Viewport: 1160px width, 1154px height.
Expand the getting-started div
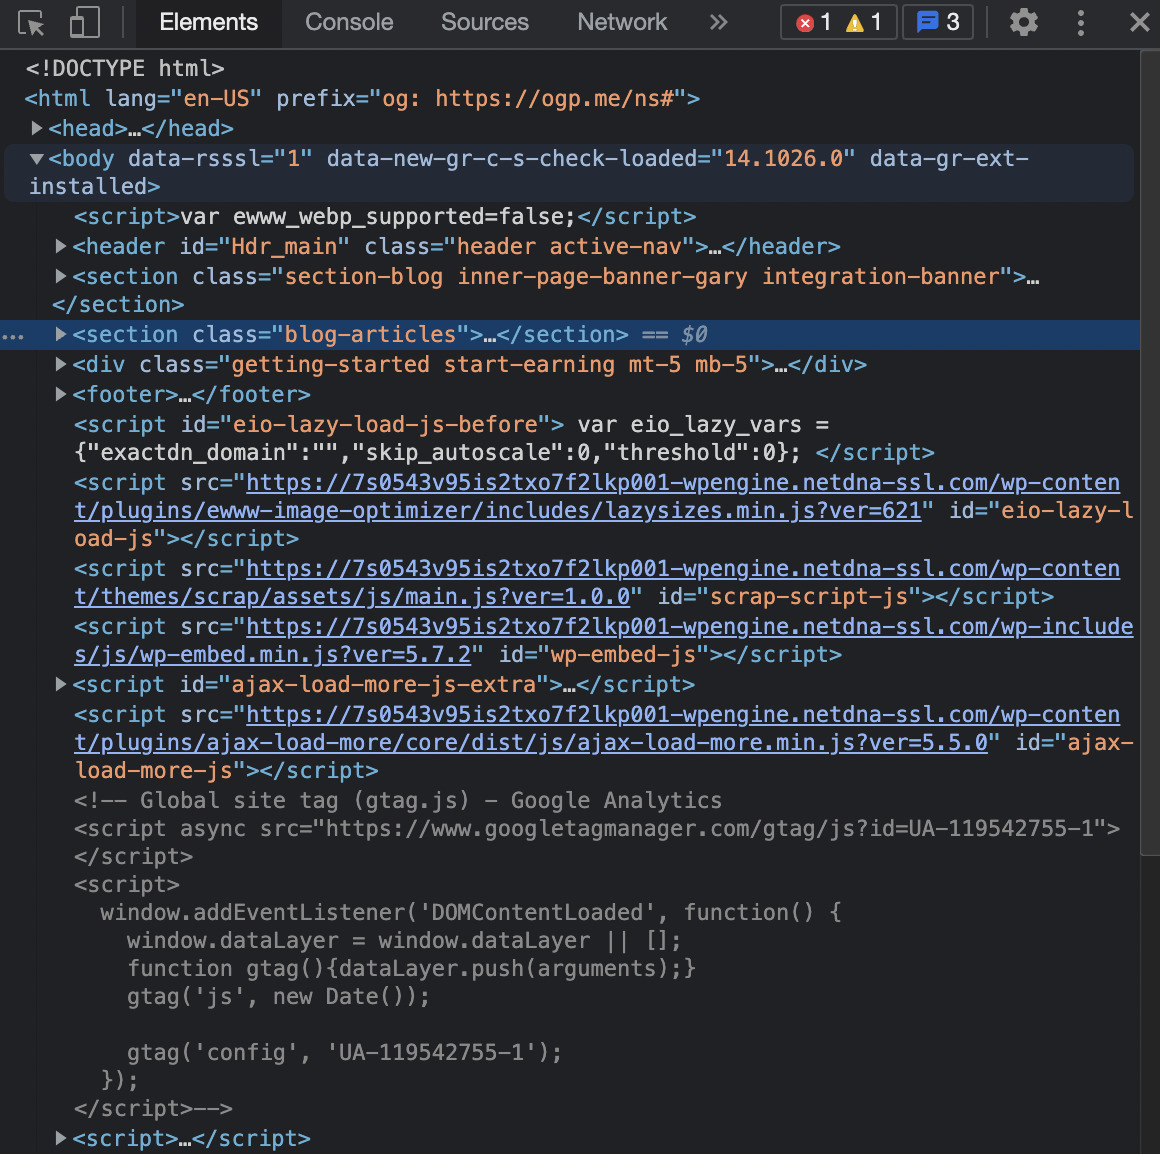click(x=61, y=364)
